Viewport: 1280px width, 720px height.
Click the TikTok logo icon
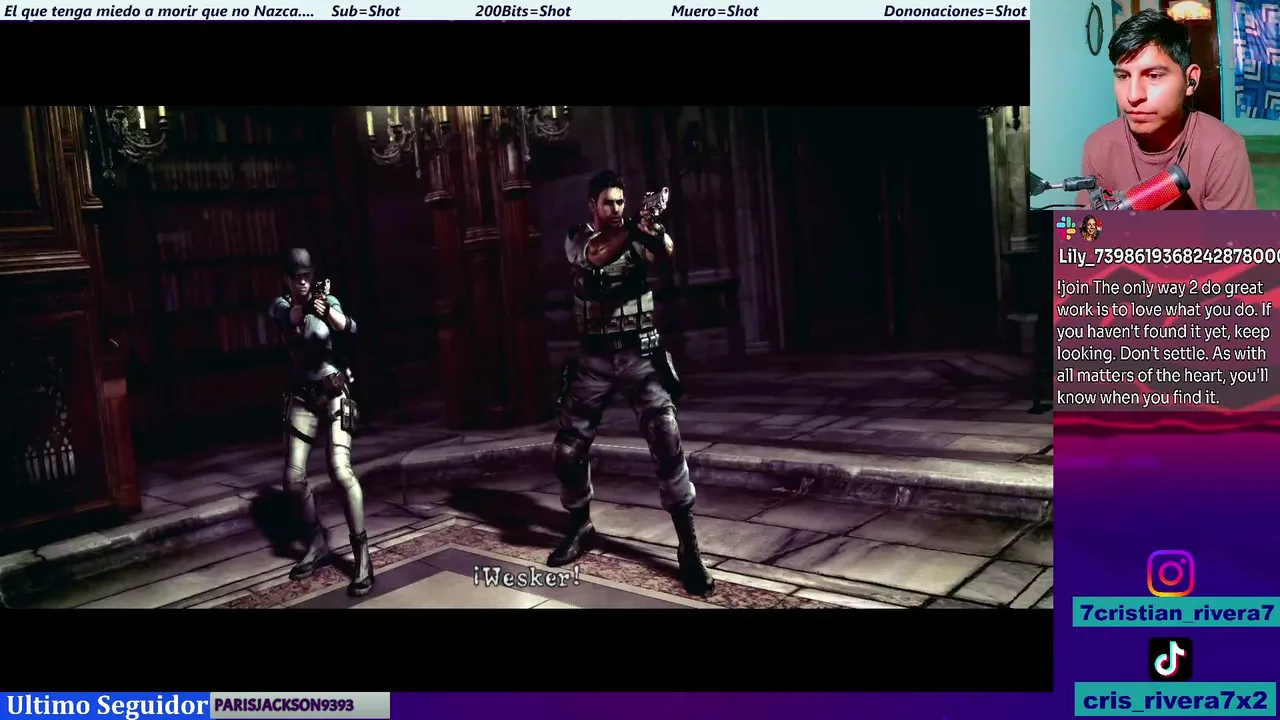(1170, 659)
